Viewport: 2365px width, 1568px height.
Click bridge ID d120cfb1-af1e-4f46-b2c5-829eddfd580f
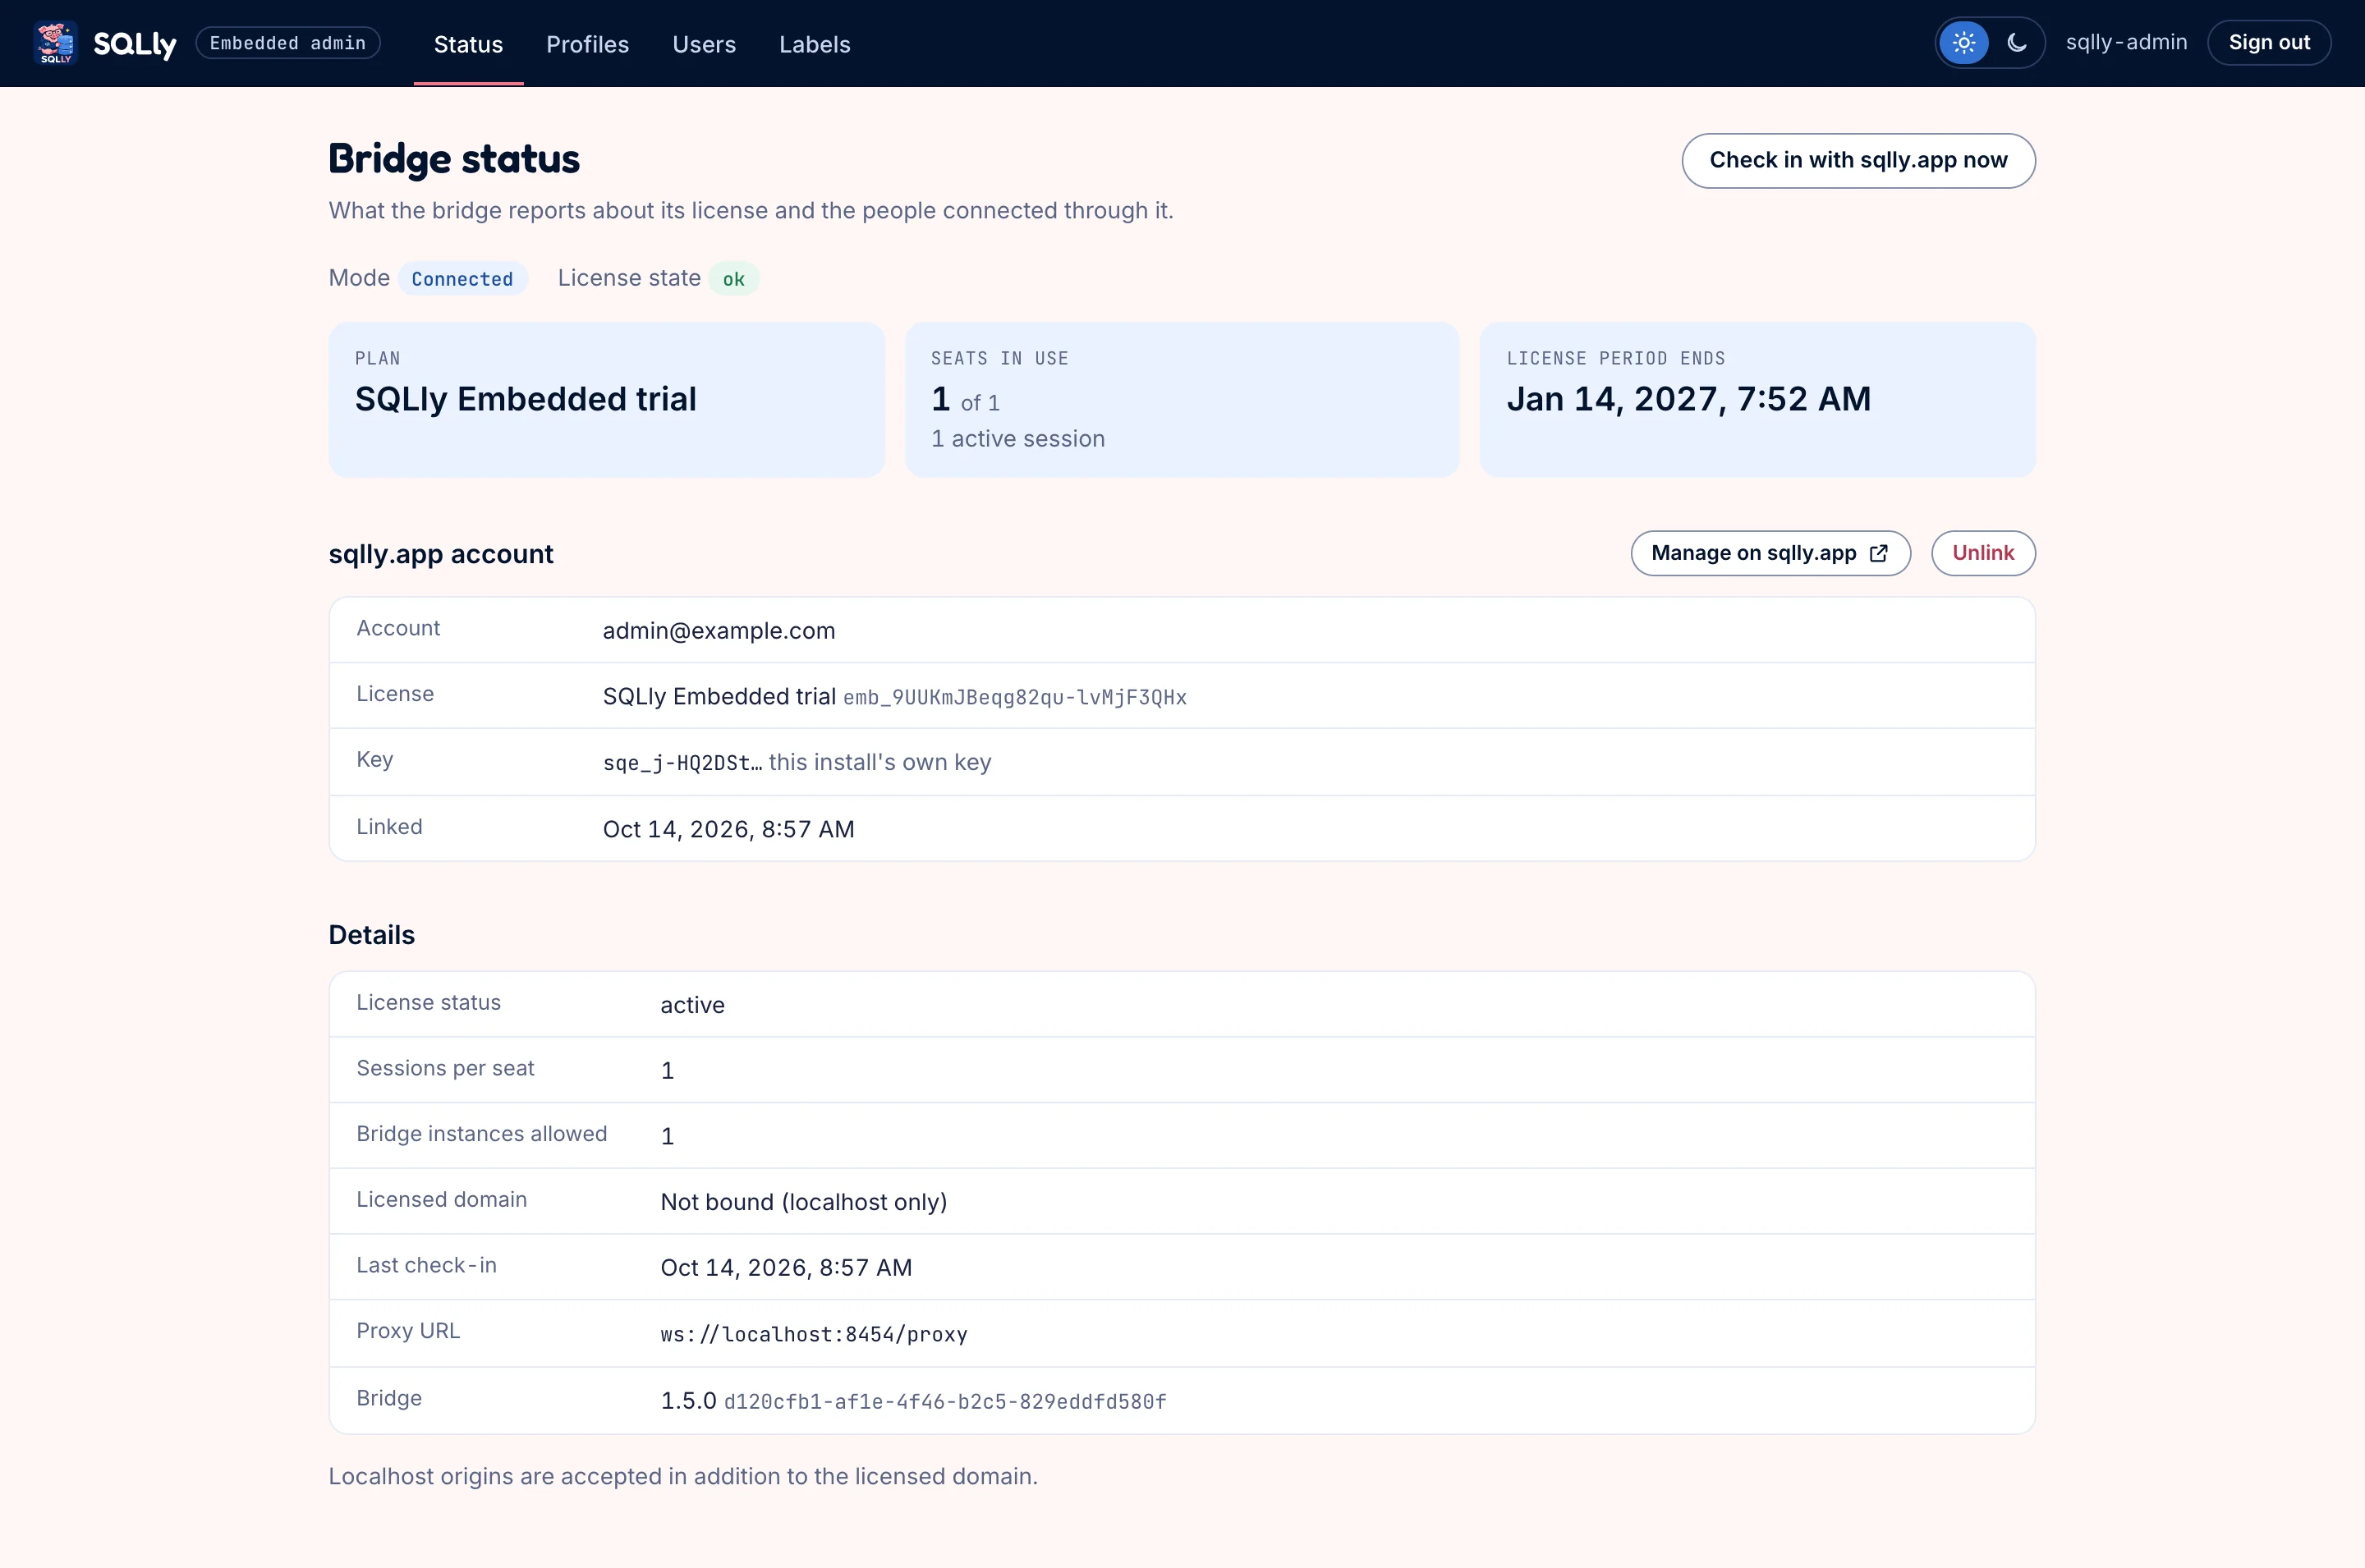pos(944,1402)
